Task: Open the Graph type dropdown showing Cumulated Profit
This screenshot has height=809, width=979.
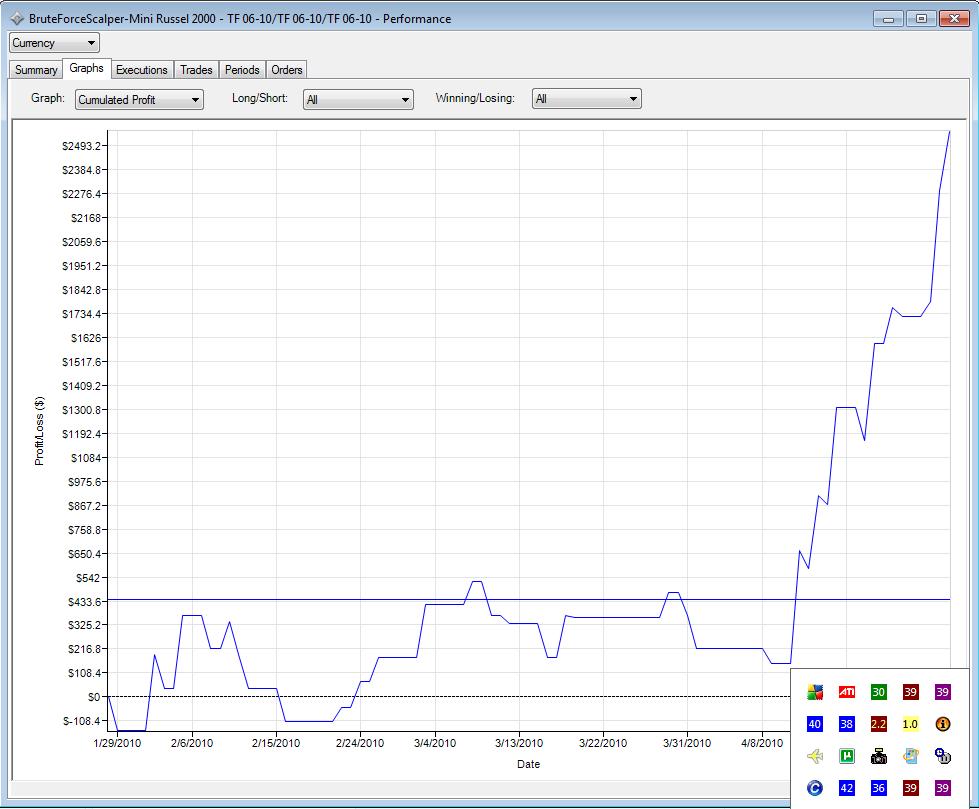Action: click(x=139, y=99)
